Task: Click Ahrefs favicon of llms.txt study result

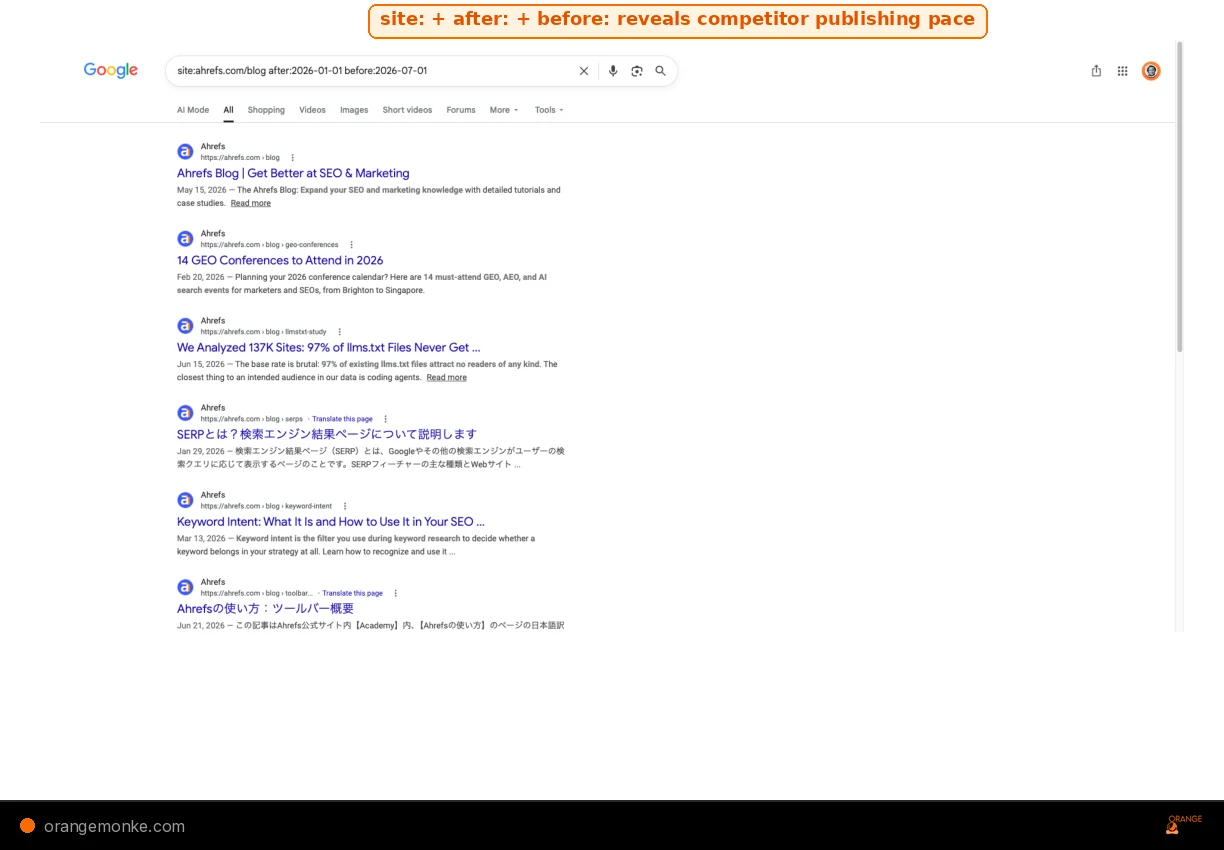Action: pos(185,326)
